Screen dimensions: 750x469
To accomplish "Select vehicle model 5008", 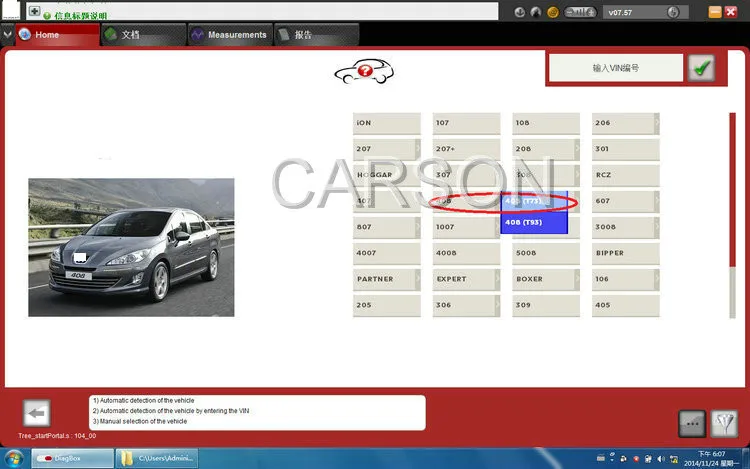I will 546,253.
